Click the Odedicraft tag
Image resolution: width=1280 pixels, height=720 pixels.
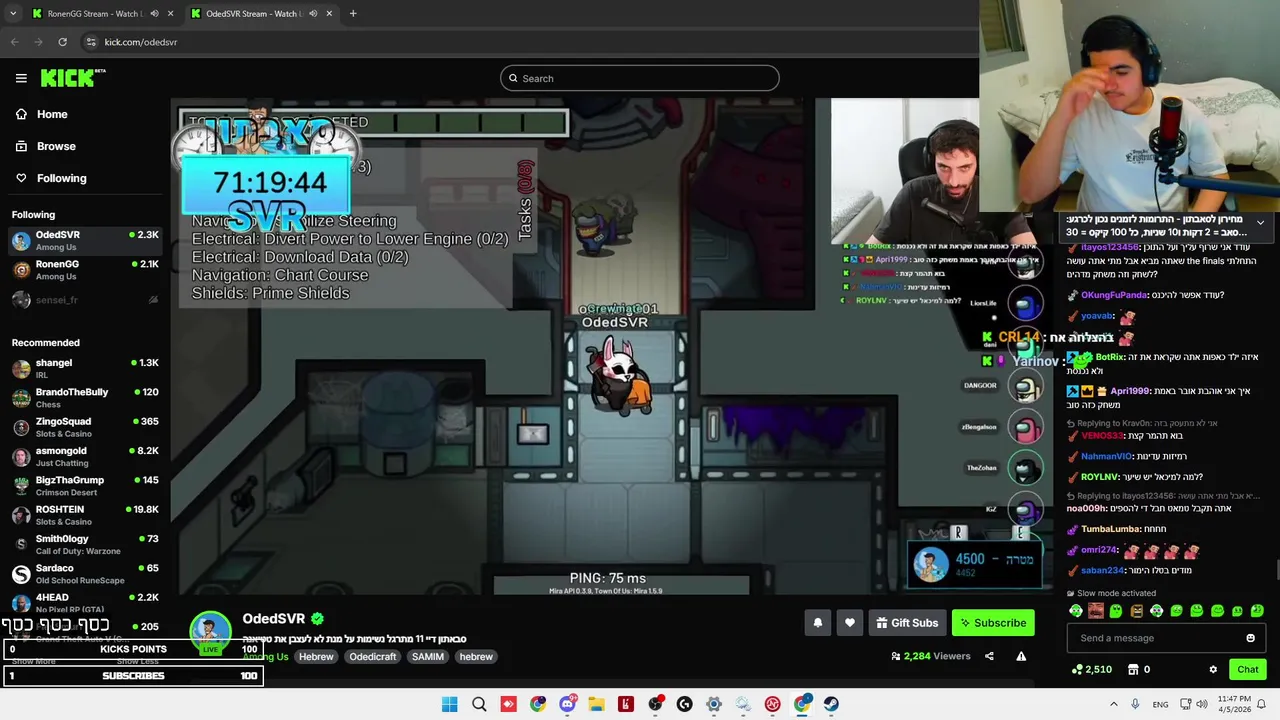pyautogui.click(x=373, y=657)
